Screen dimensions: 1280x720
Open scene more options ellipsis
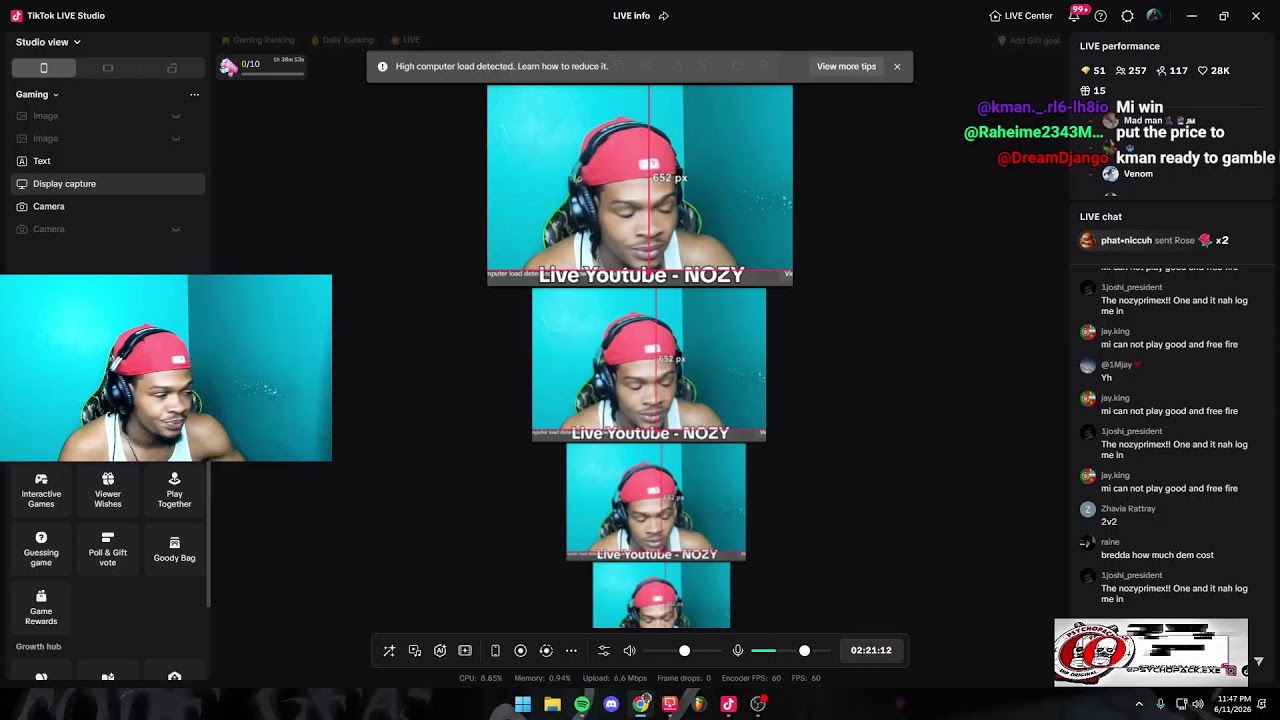(x=194, y=94)
